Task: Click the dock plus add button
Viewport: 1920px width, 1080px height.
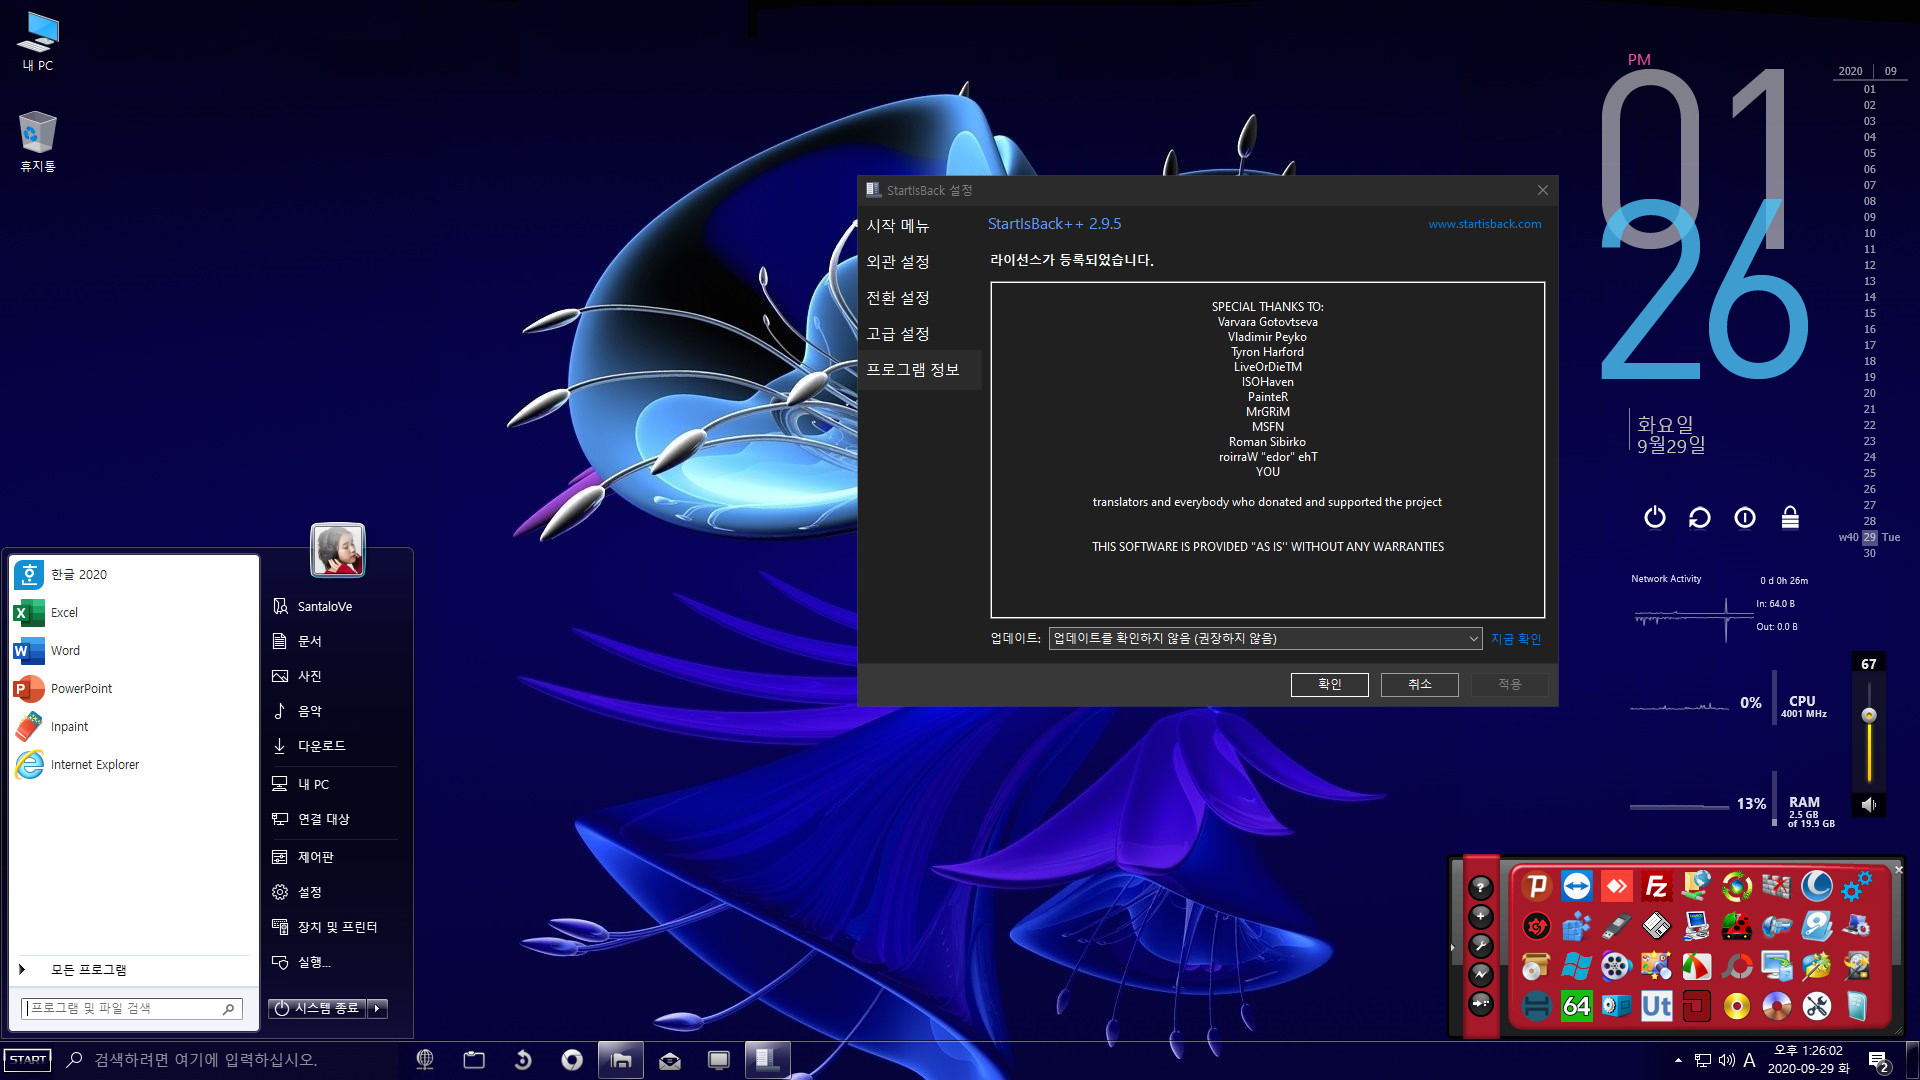Action: click(x=1481, y=916)
